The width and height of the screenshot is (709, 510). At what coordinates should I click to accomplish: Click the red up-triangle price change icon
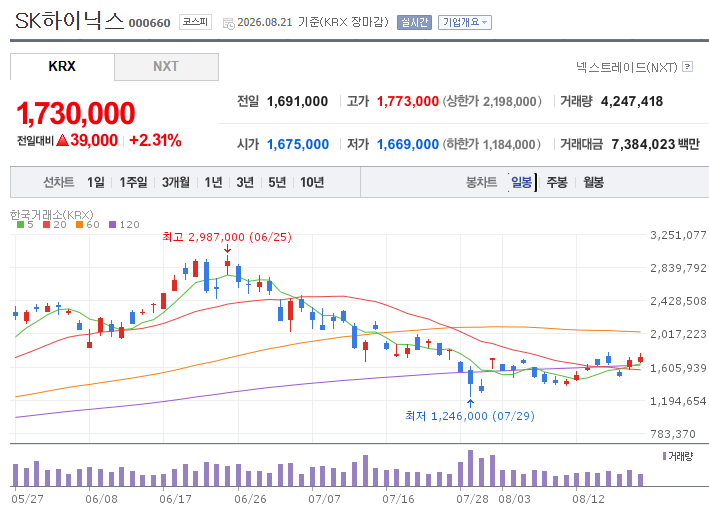click(62, 140)
